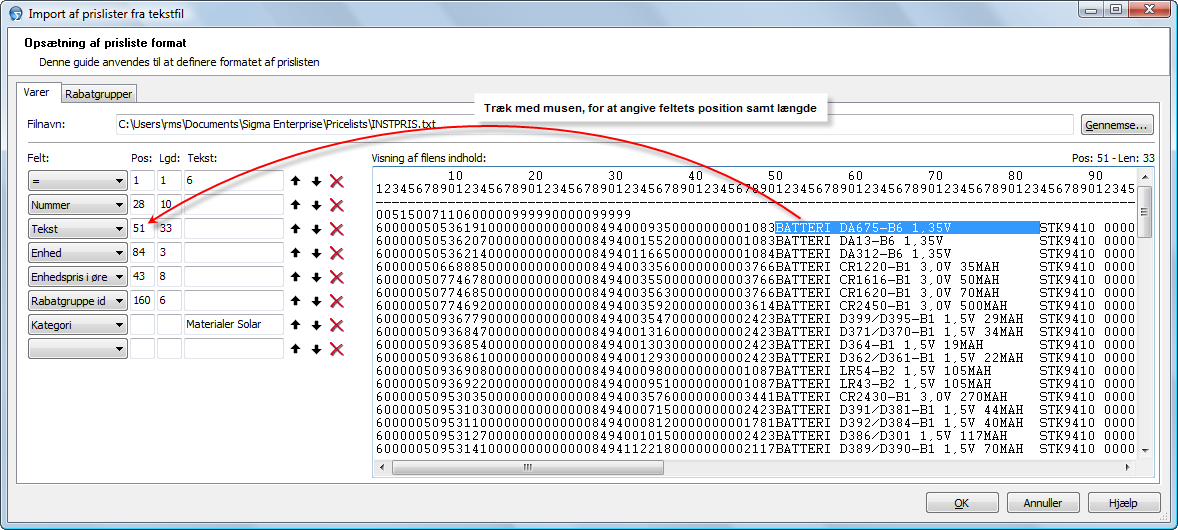Delete the Nummer field row
The height and width of the screenshot is (530, 1178).
pyautogui.click(x=337, y=205)
